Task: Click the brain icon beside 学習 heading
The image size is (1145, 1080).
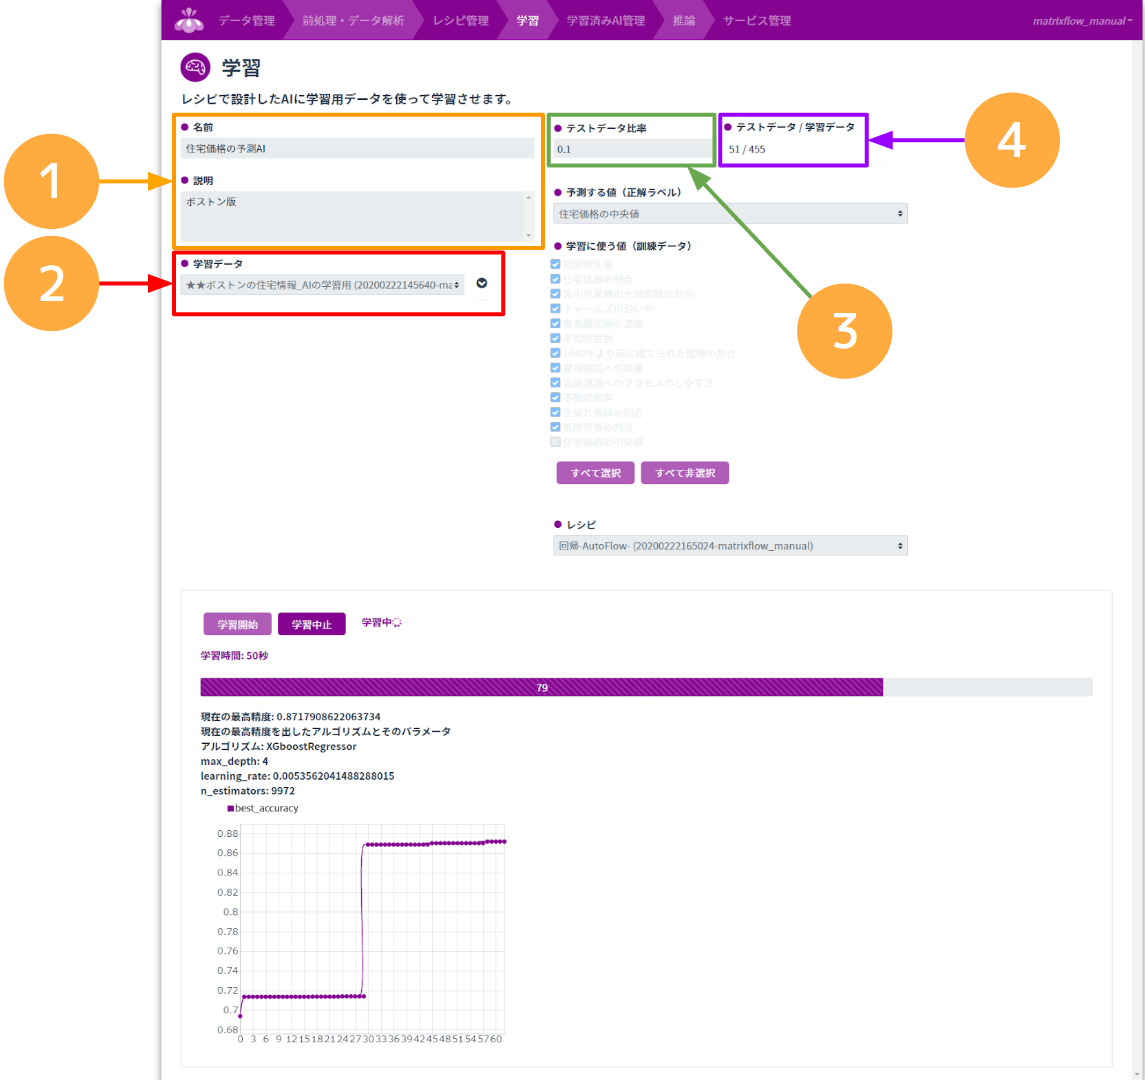Action: 195,67
